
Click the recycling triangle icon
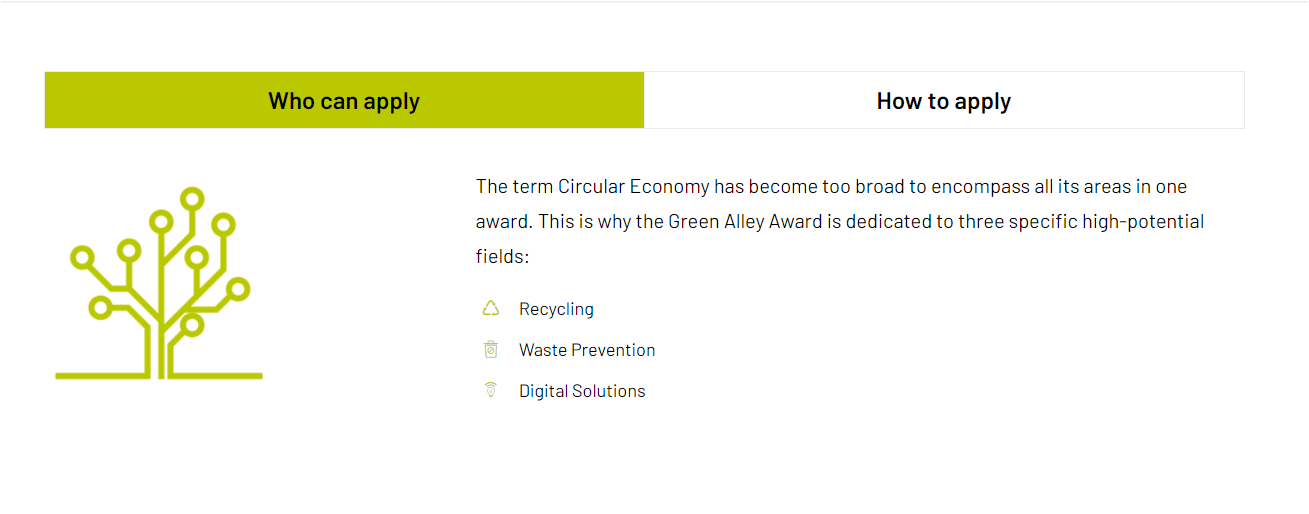490,309
